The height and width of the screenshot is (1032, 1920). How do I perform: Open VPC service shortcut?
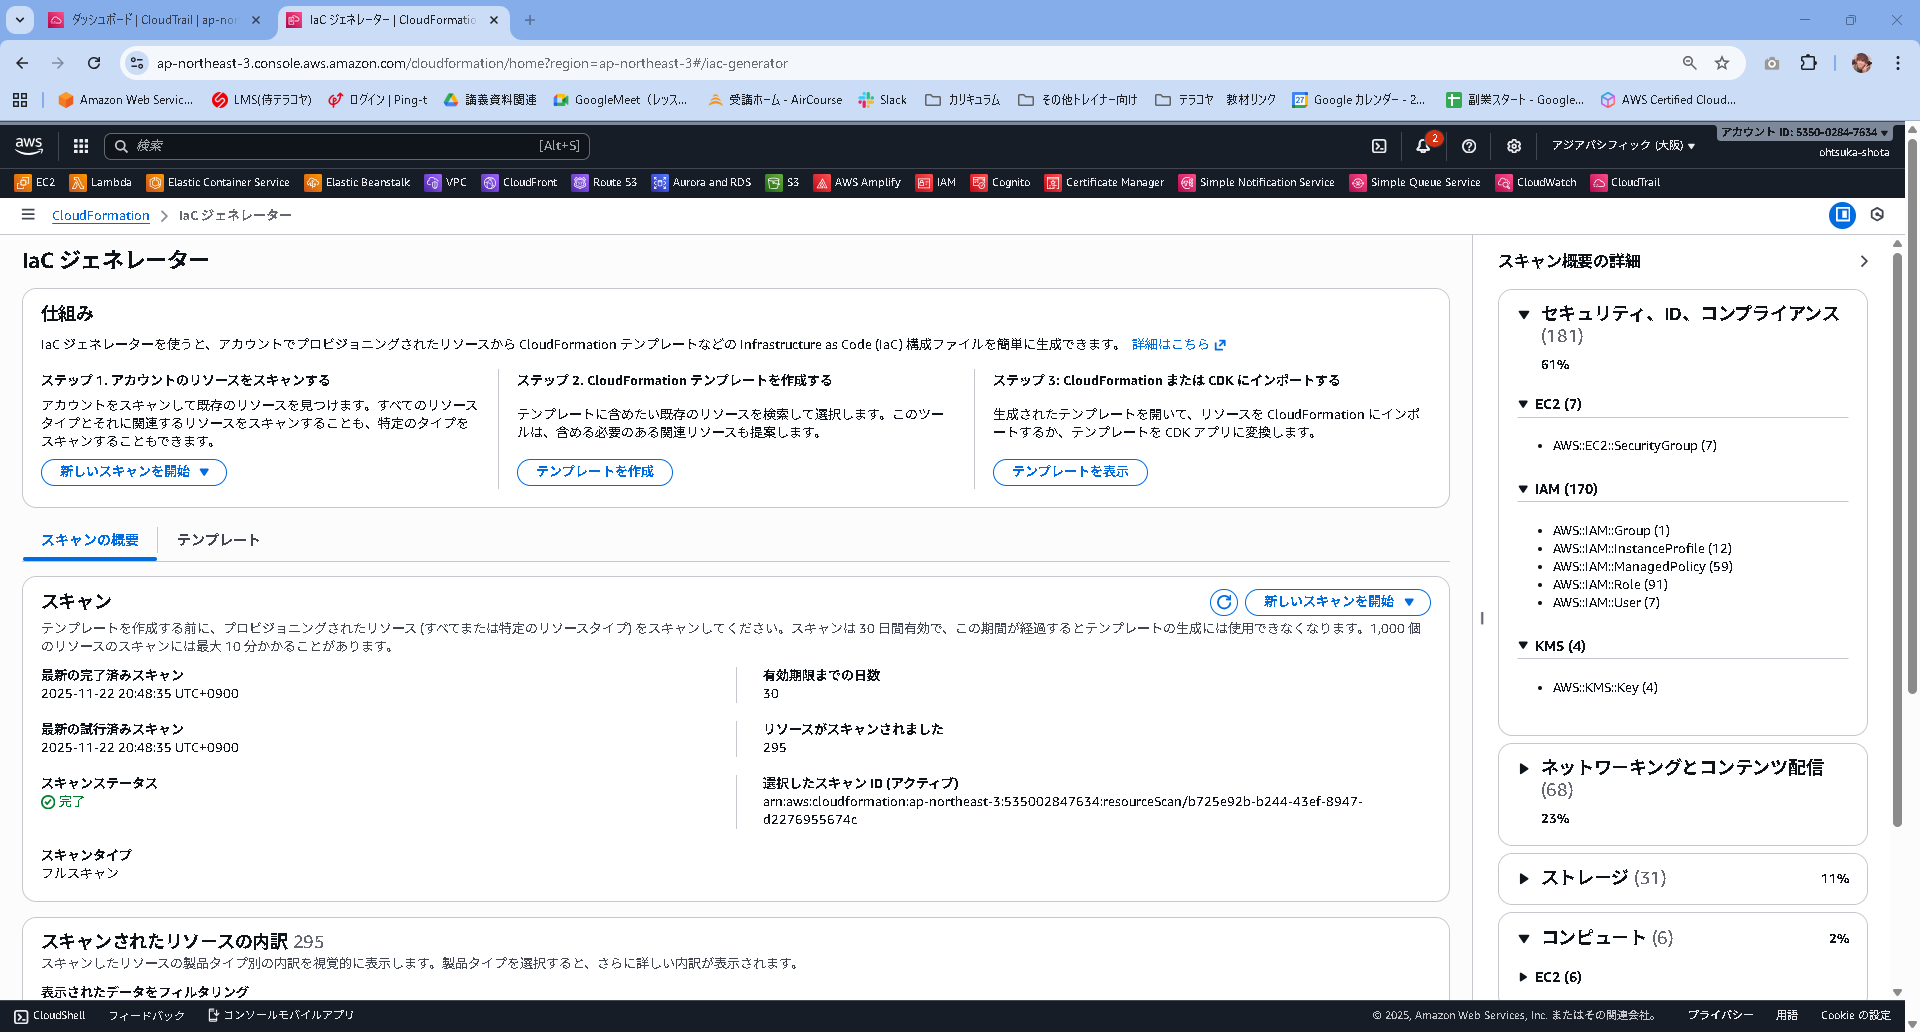pyautogui.click(x=446, y=182)
